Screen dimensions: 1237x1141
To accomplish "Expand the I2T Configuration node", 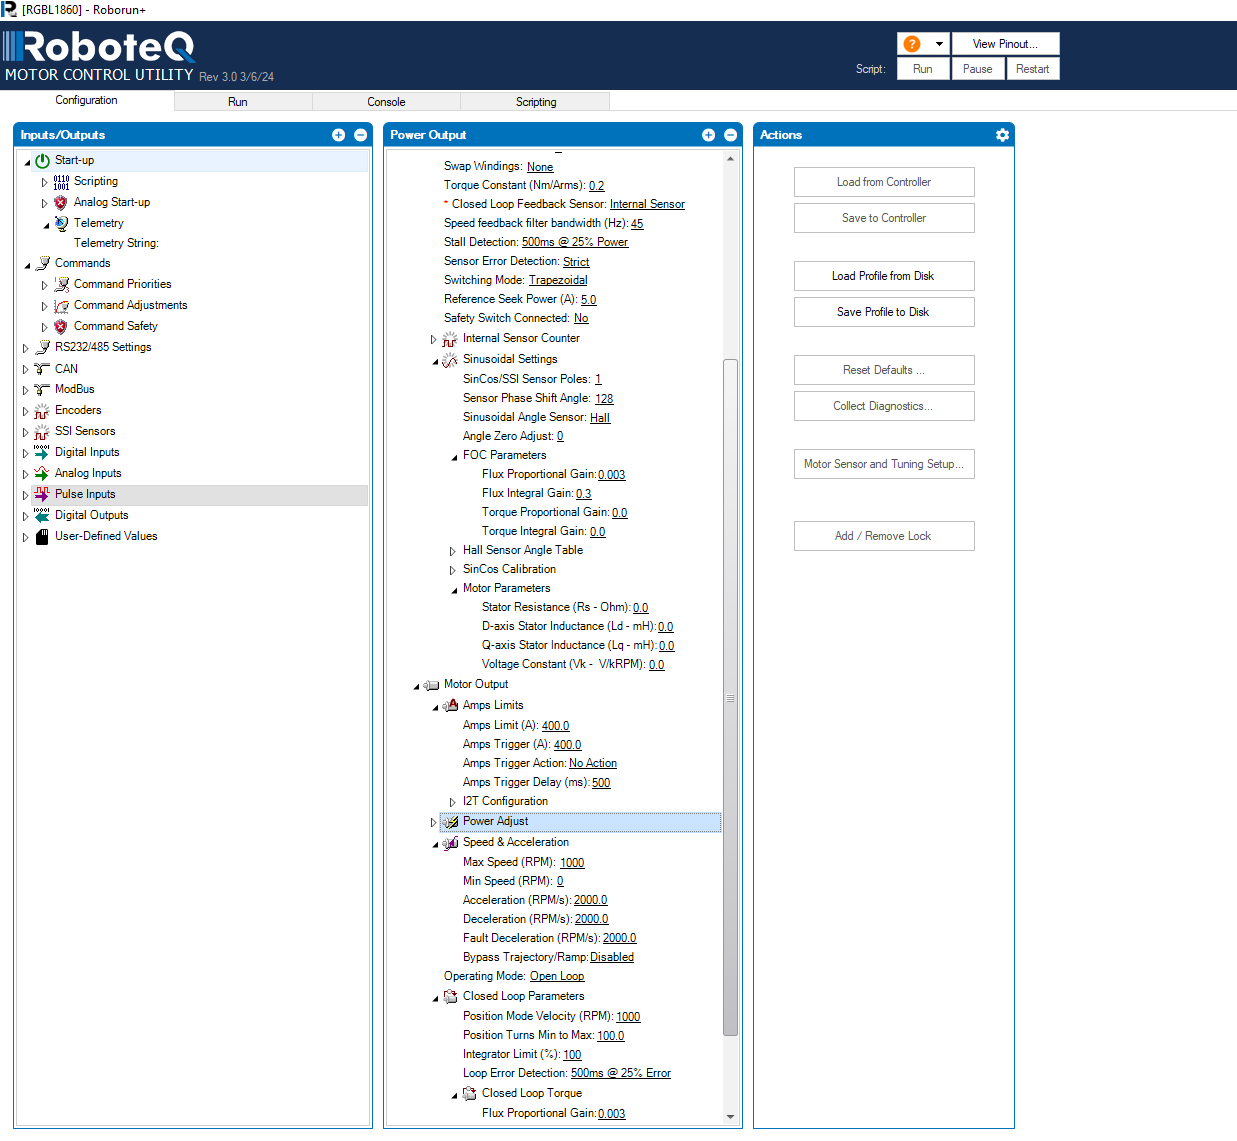I will pos(453,802).
